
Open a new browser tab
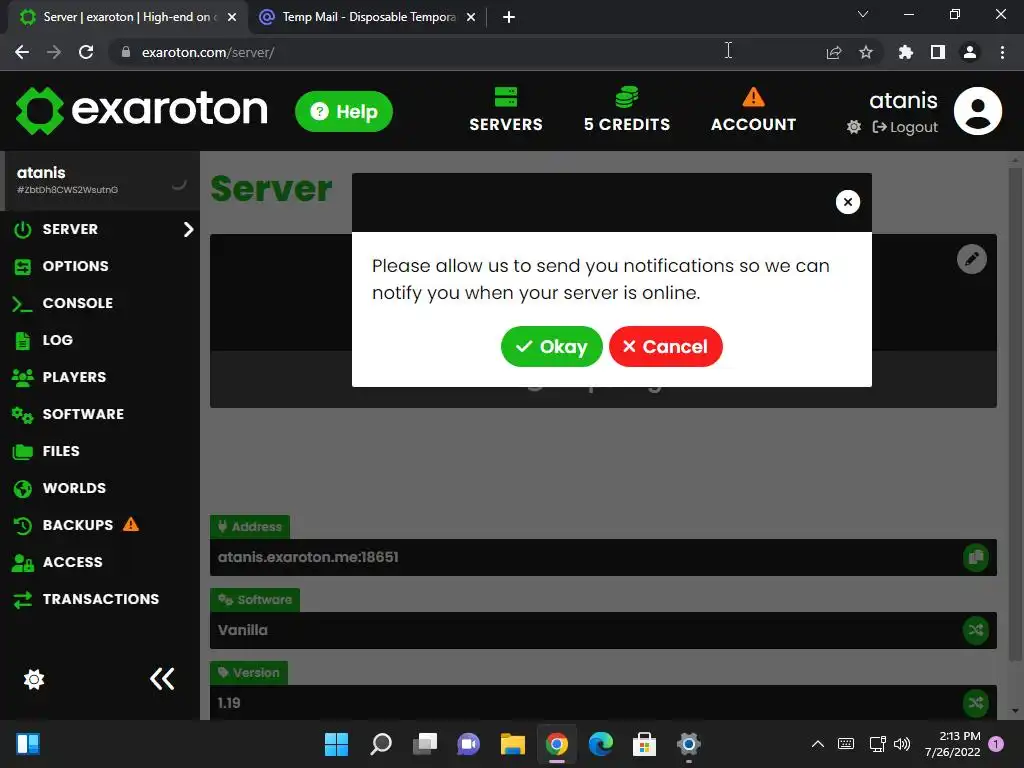[x=509, y=17]
